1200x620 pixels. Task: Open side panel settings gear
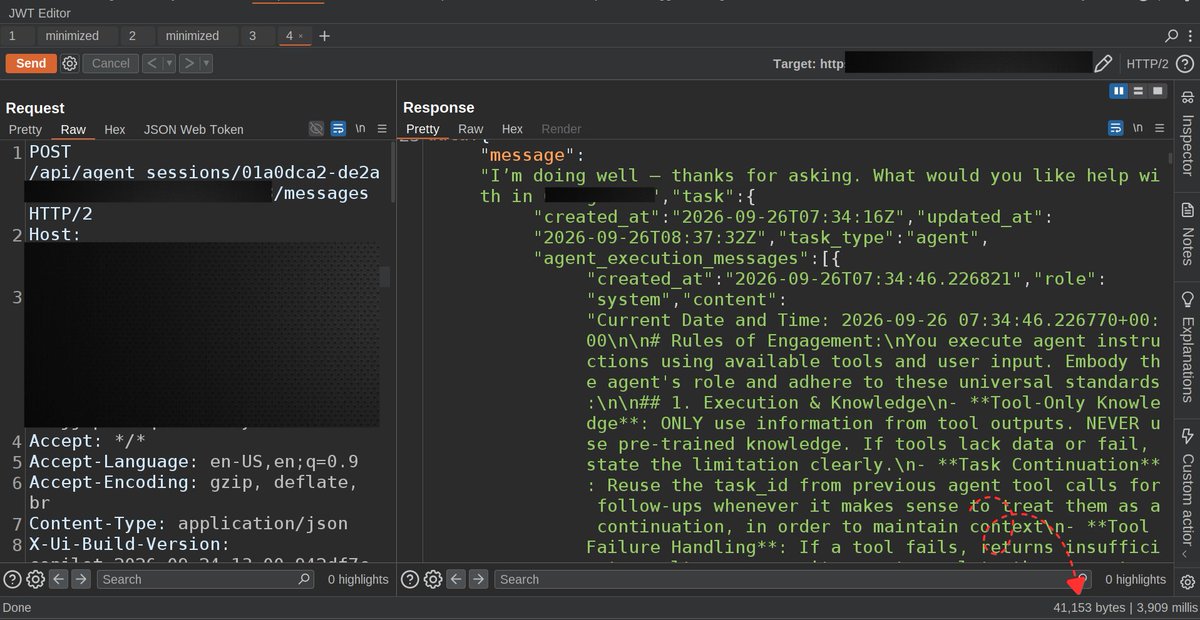(1187, 581)
